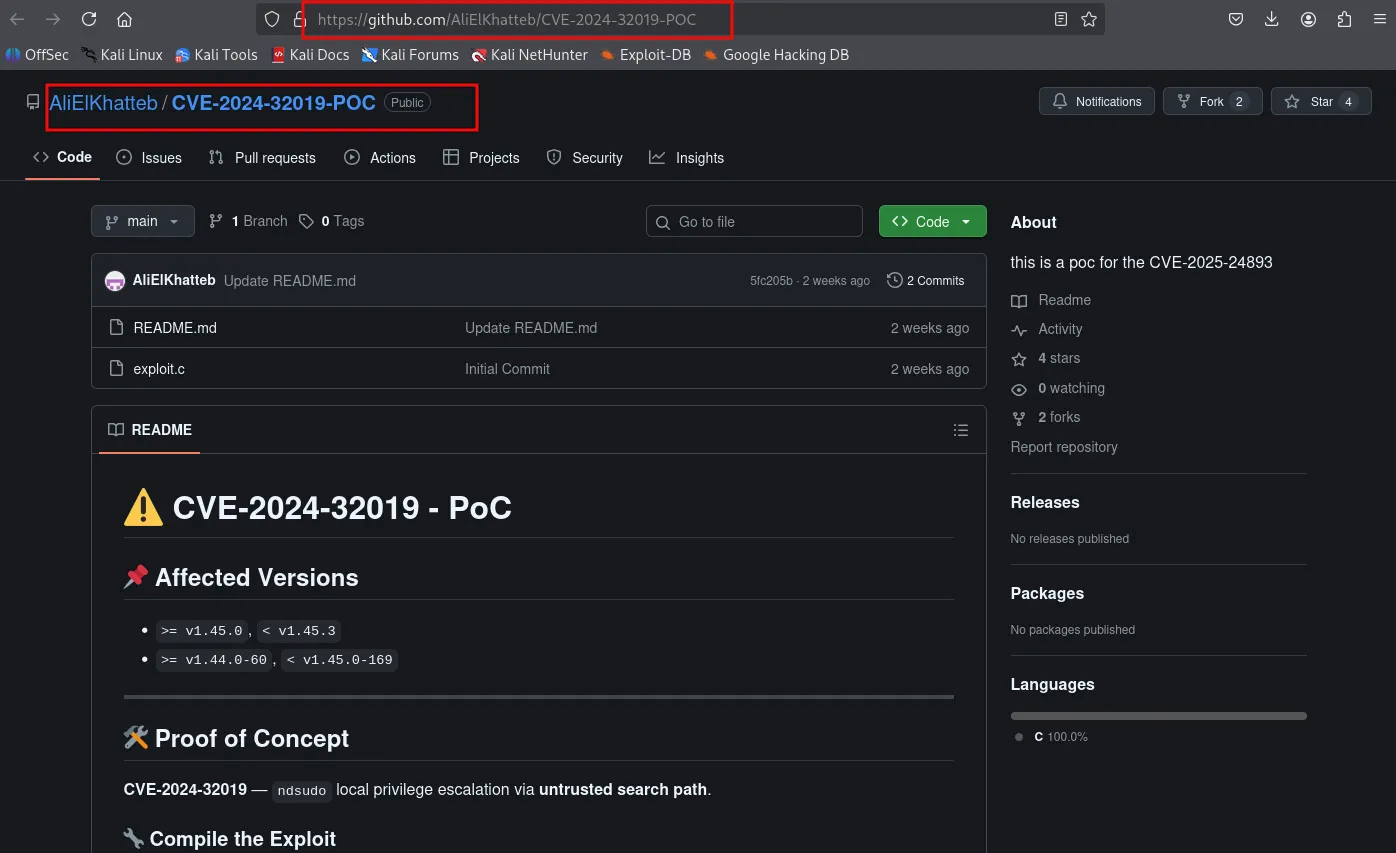Screen dimensions: 1396x853
Task: Switch to the Issues tab
Action: coord(149,158)
